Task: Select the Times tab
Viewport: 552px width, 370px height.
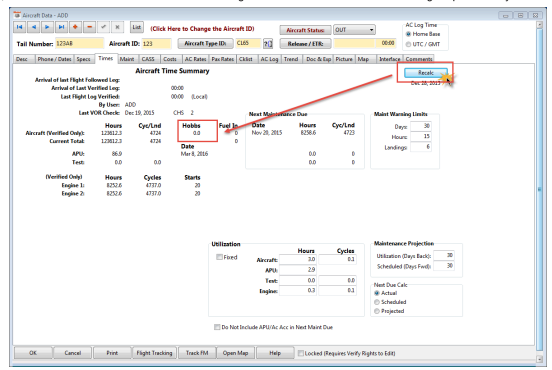Action: tap(106, 58)
